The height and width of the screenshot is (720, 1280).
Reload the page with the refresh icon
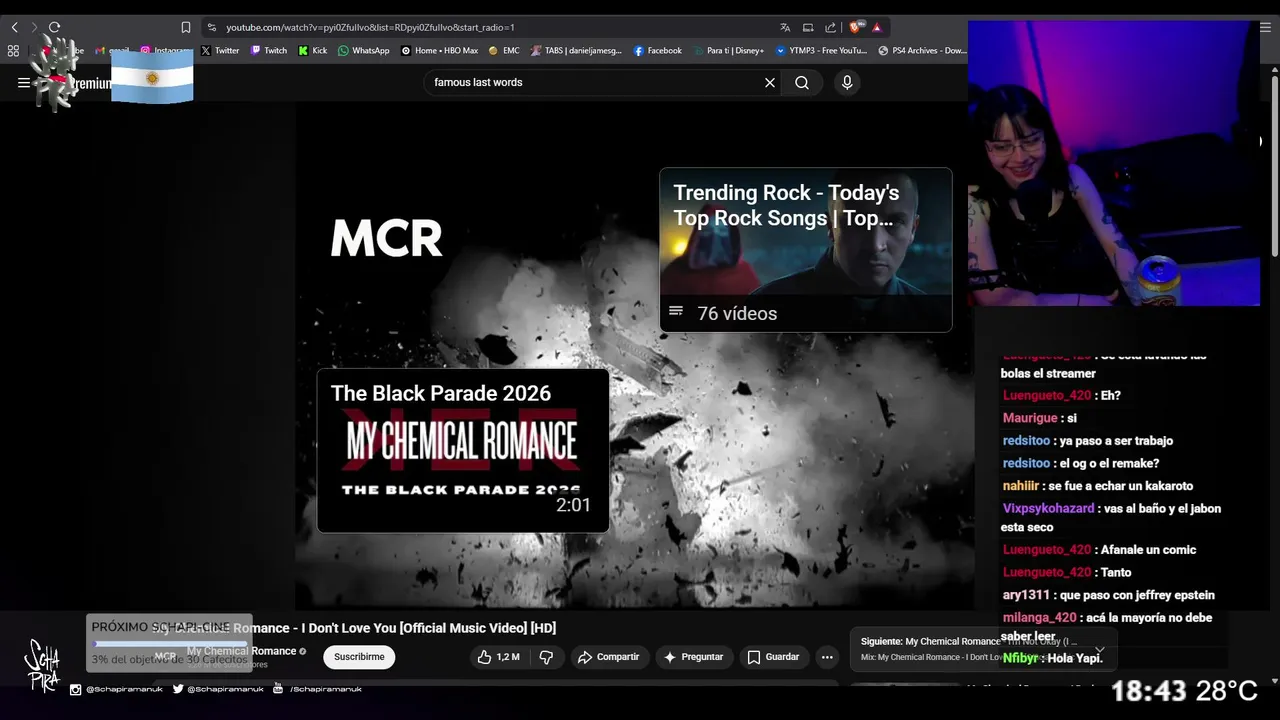pyautogui.click(x=54, y=27)
